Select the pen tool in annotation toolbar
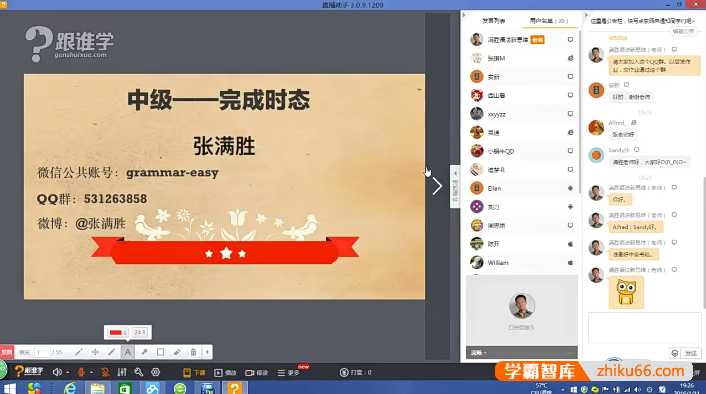706x394 pixels. click(79, 352)
